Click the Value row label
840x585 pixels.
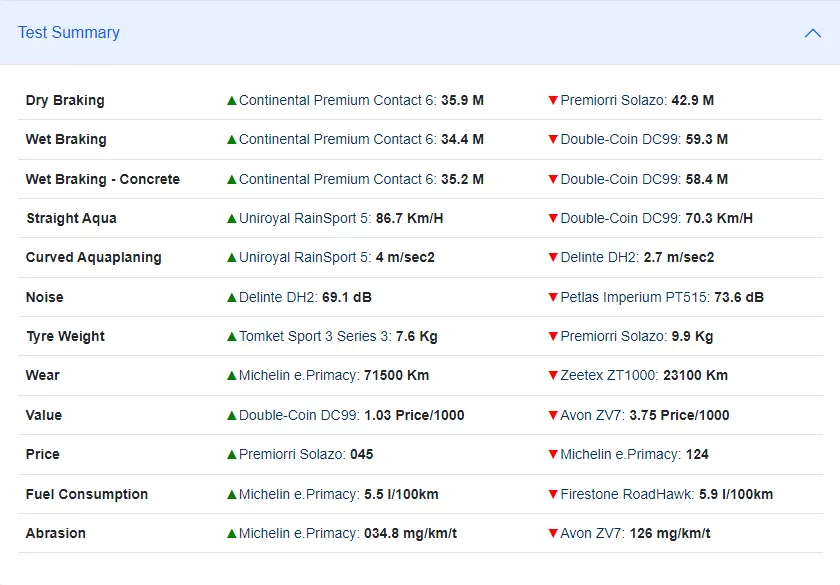44,415
